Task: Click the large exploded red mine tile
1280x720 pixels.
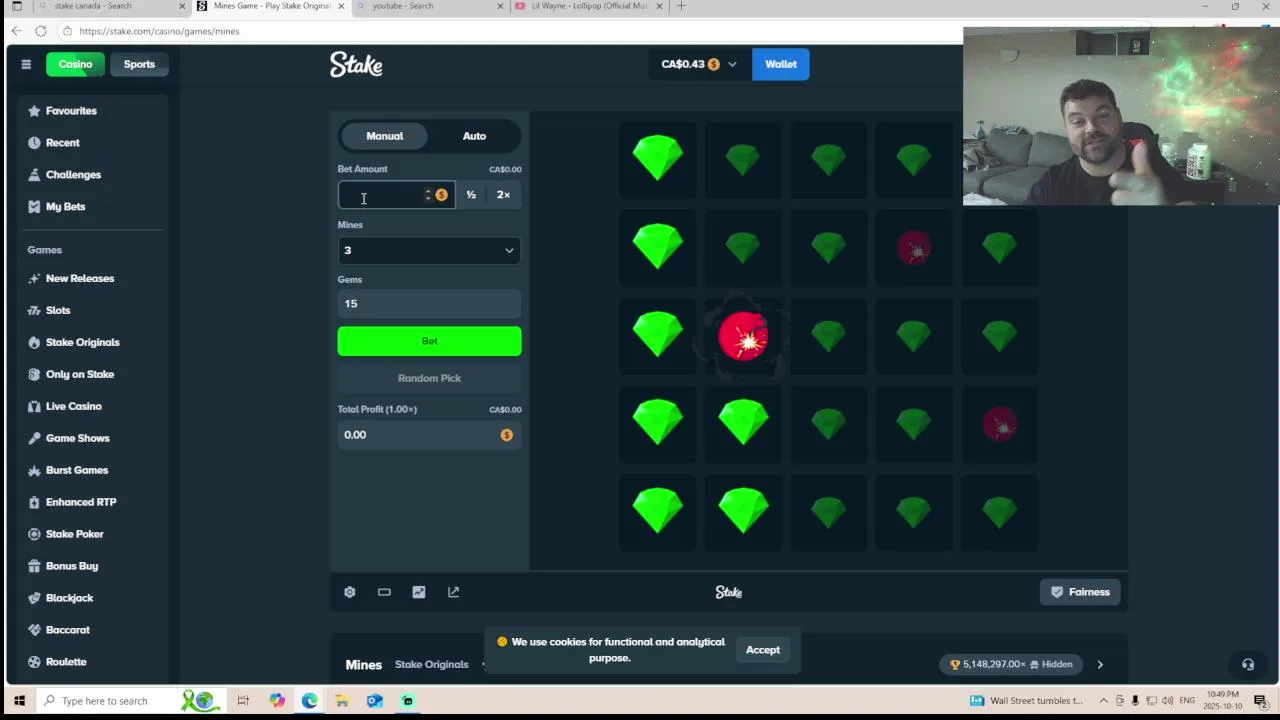Action: pyautogui.click(x=743, y=336)
